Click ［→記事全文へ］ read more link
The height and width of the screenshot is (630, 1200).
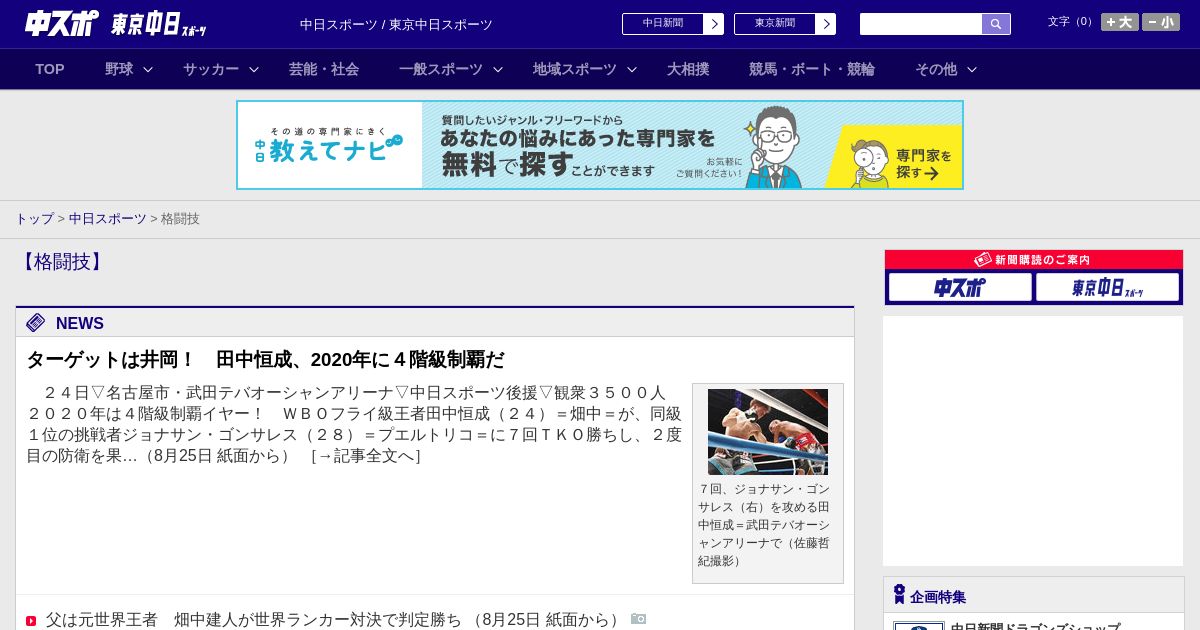click(x=366, y=456)
